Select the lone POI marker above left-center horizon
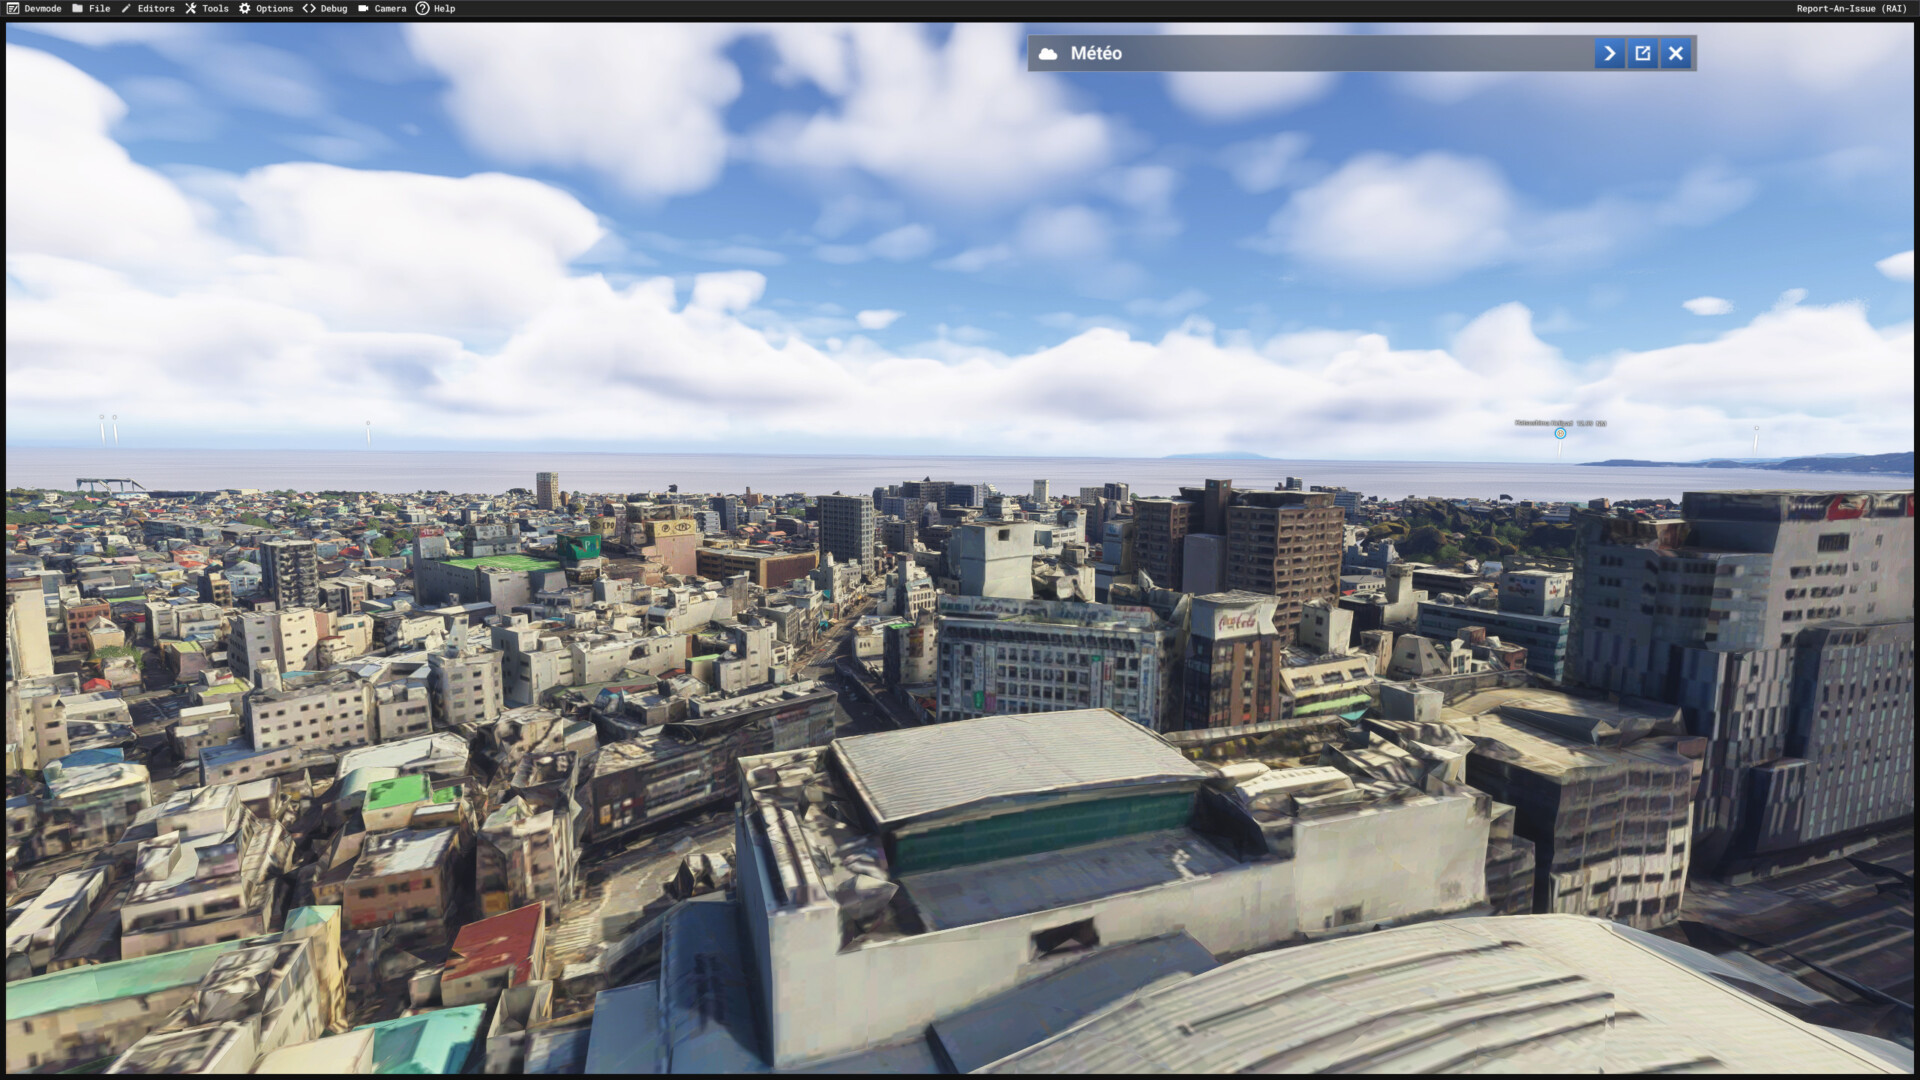Screen dimensions: 1920x1080 click(x=368, y=424)
